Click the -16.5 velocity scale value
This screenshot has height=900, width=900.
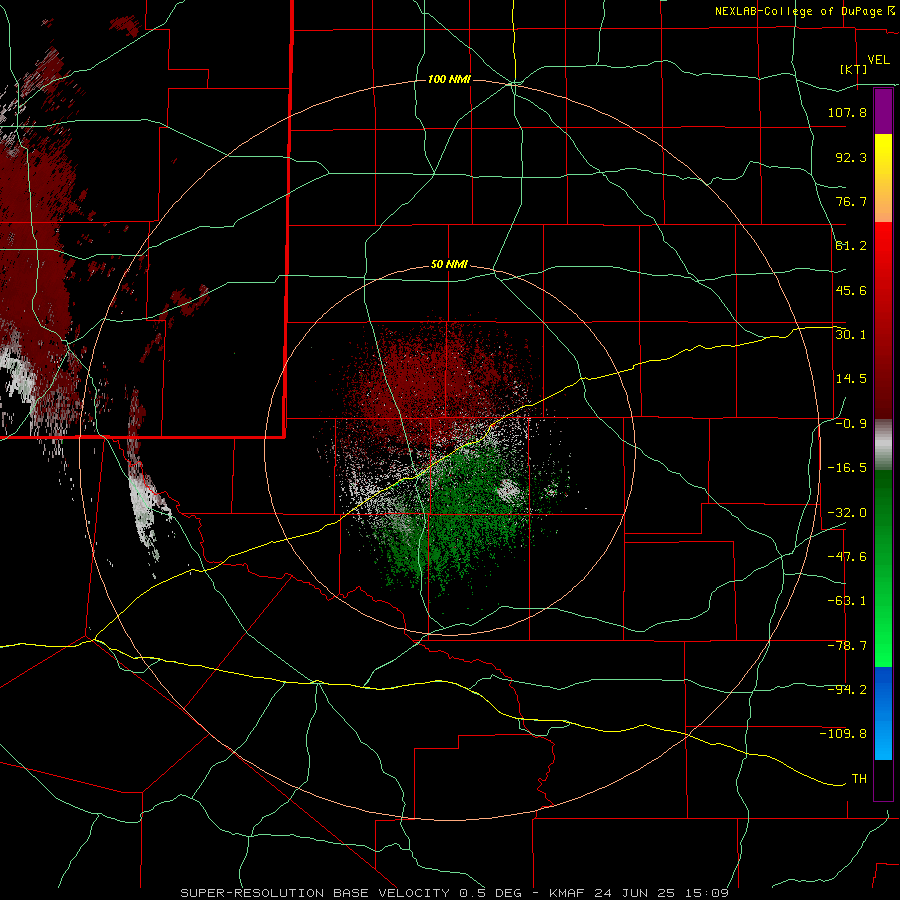coord(847,468)
